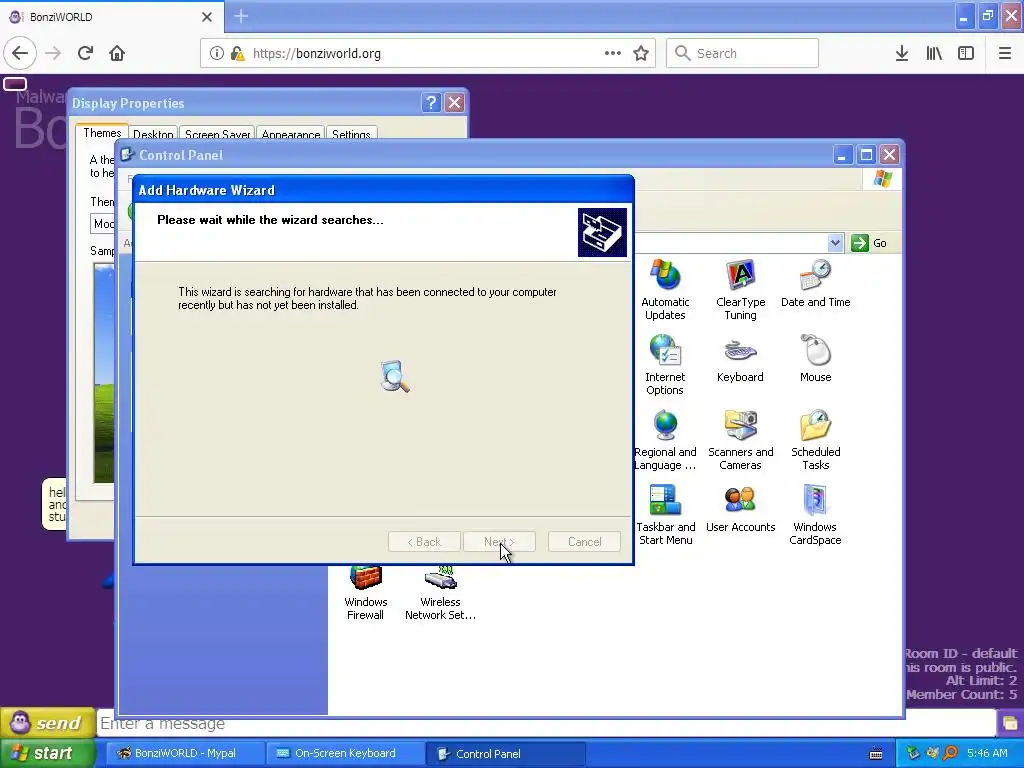The width and height of the screenshot is (1024, 768).
Task: Open Wireless Network Setup wizard icon
Action: coord(440,593)
